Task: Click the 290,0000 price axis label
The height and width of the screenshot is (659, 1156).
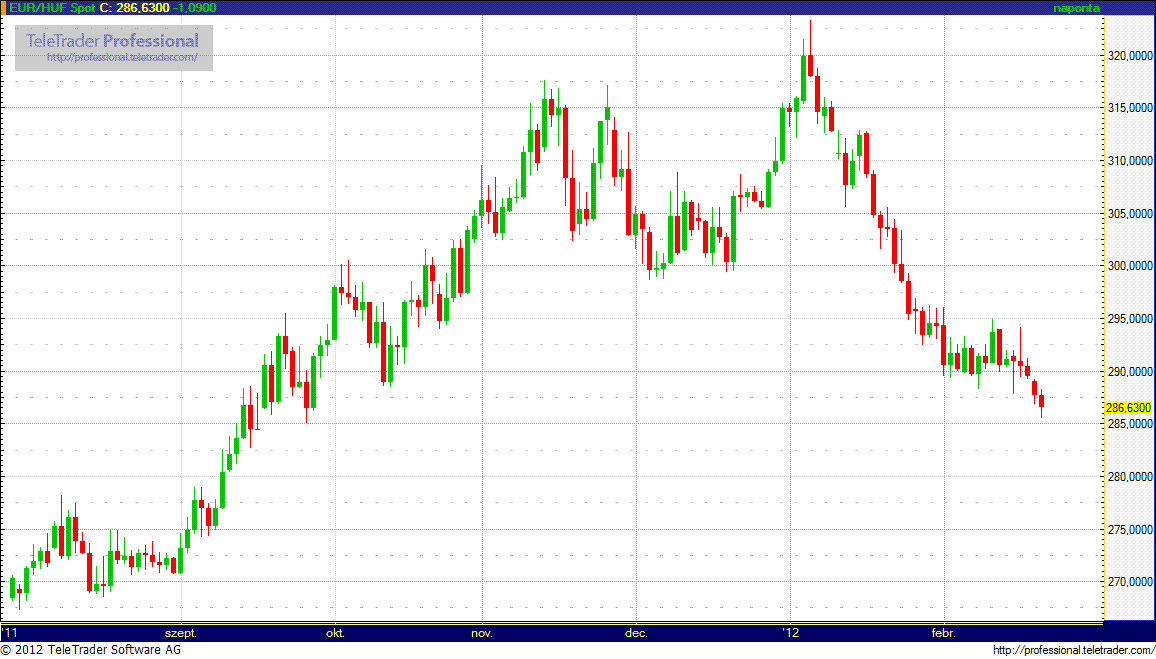Action: pyautogui.click(x=1128, y=371)
